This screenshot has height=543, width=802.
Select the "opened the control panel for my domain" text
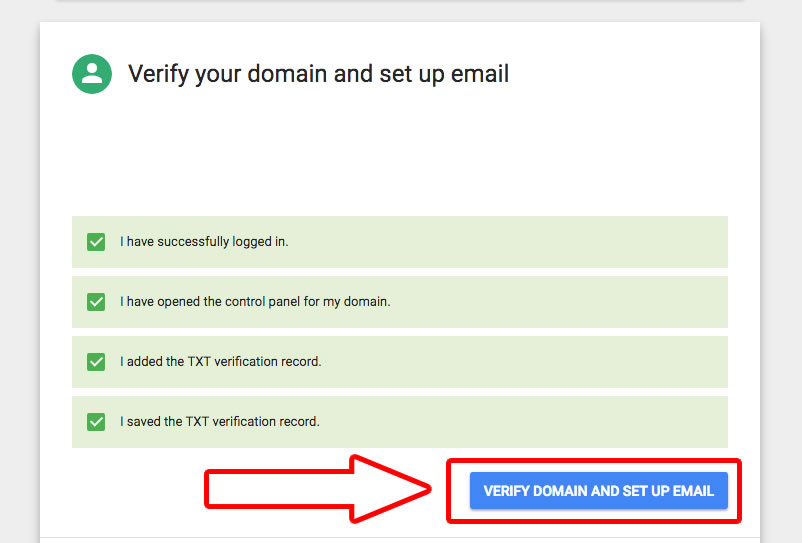coord(255,302)
